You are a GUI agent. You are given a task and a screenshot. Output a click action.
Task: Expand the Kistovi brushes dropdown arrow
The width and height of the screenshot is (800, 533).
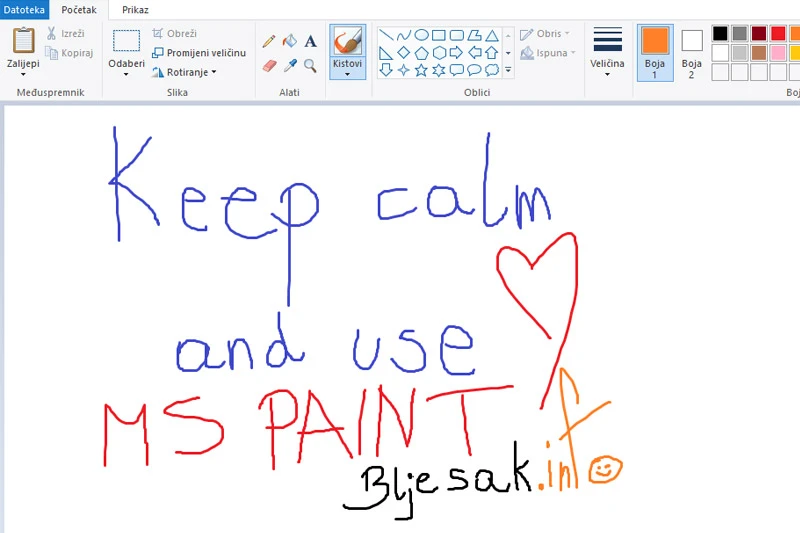point(347,74)
